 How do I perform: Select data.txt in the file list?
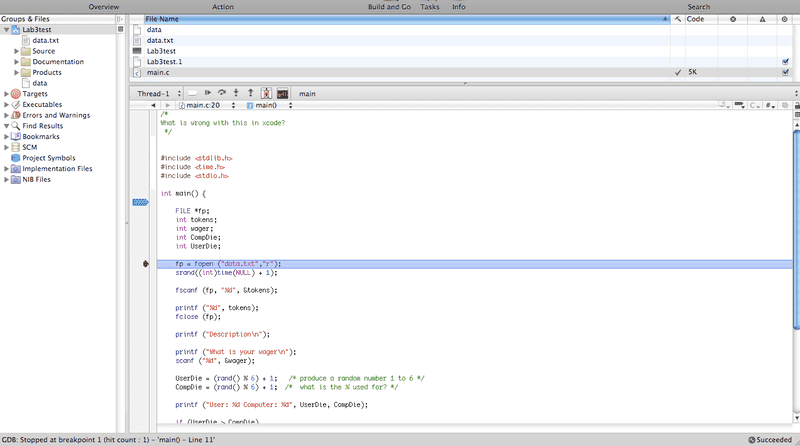click(x=160, y=40)
